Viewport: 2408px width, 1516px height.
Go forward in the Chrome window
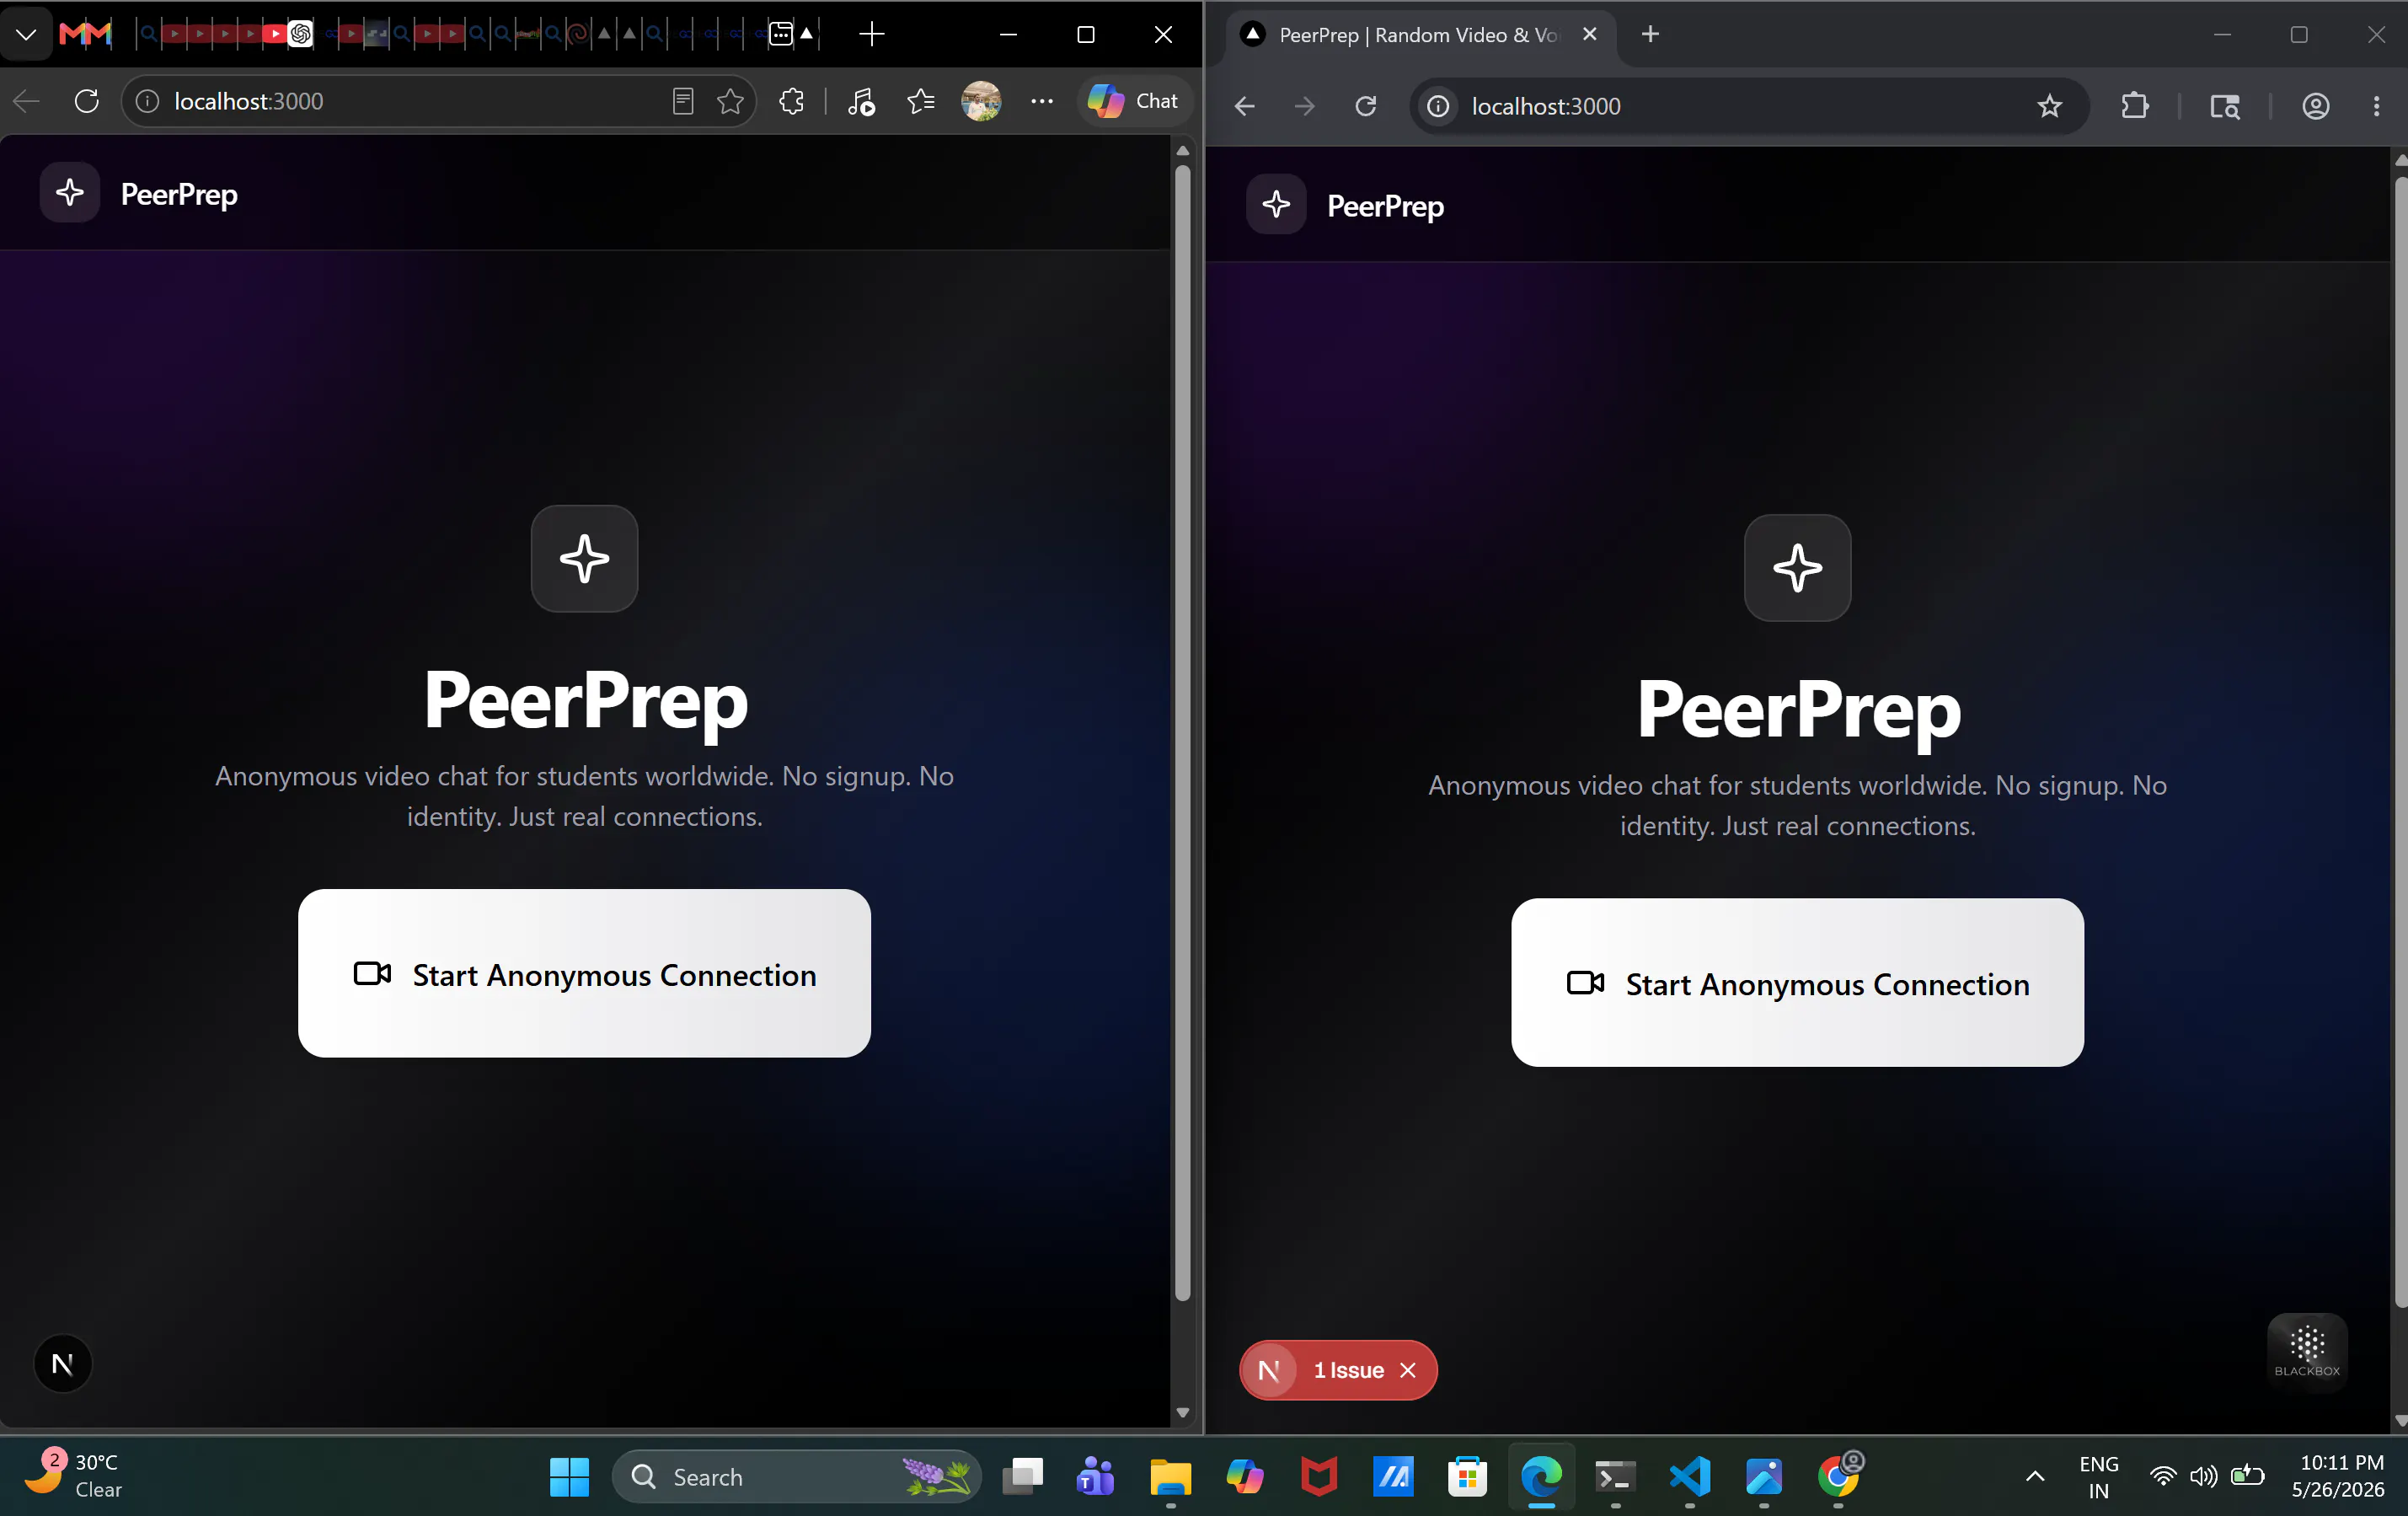1304,106
